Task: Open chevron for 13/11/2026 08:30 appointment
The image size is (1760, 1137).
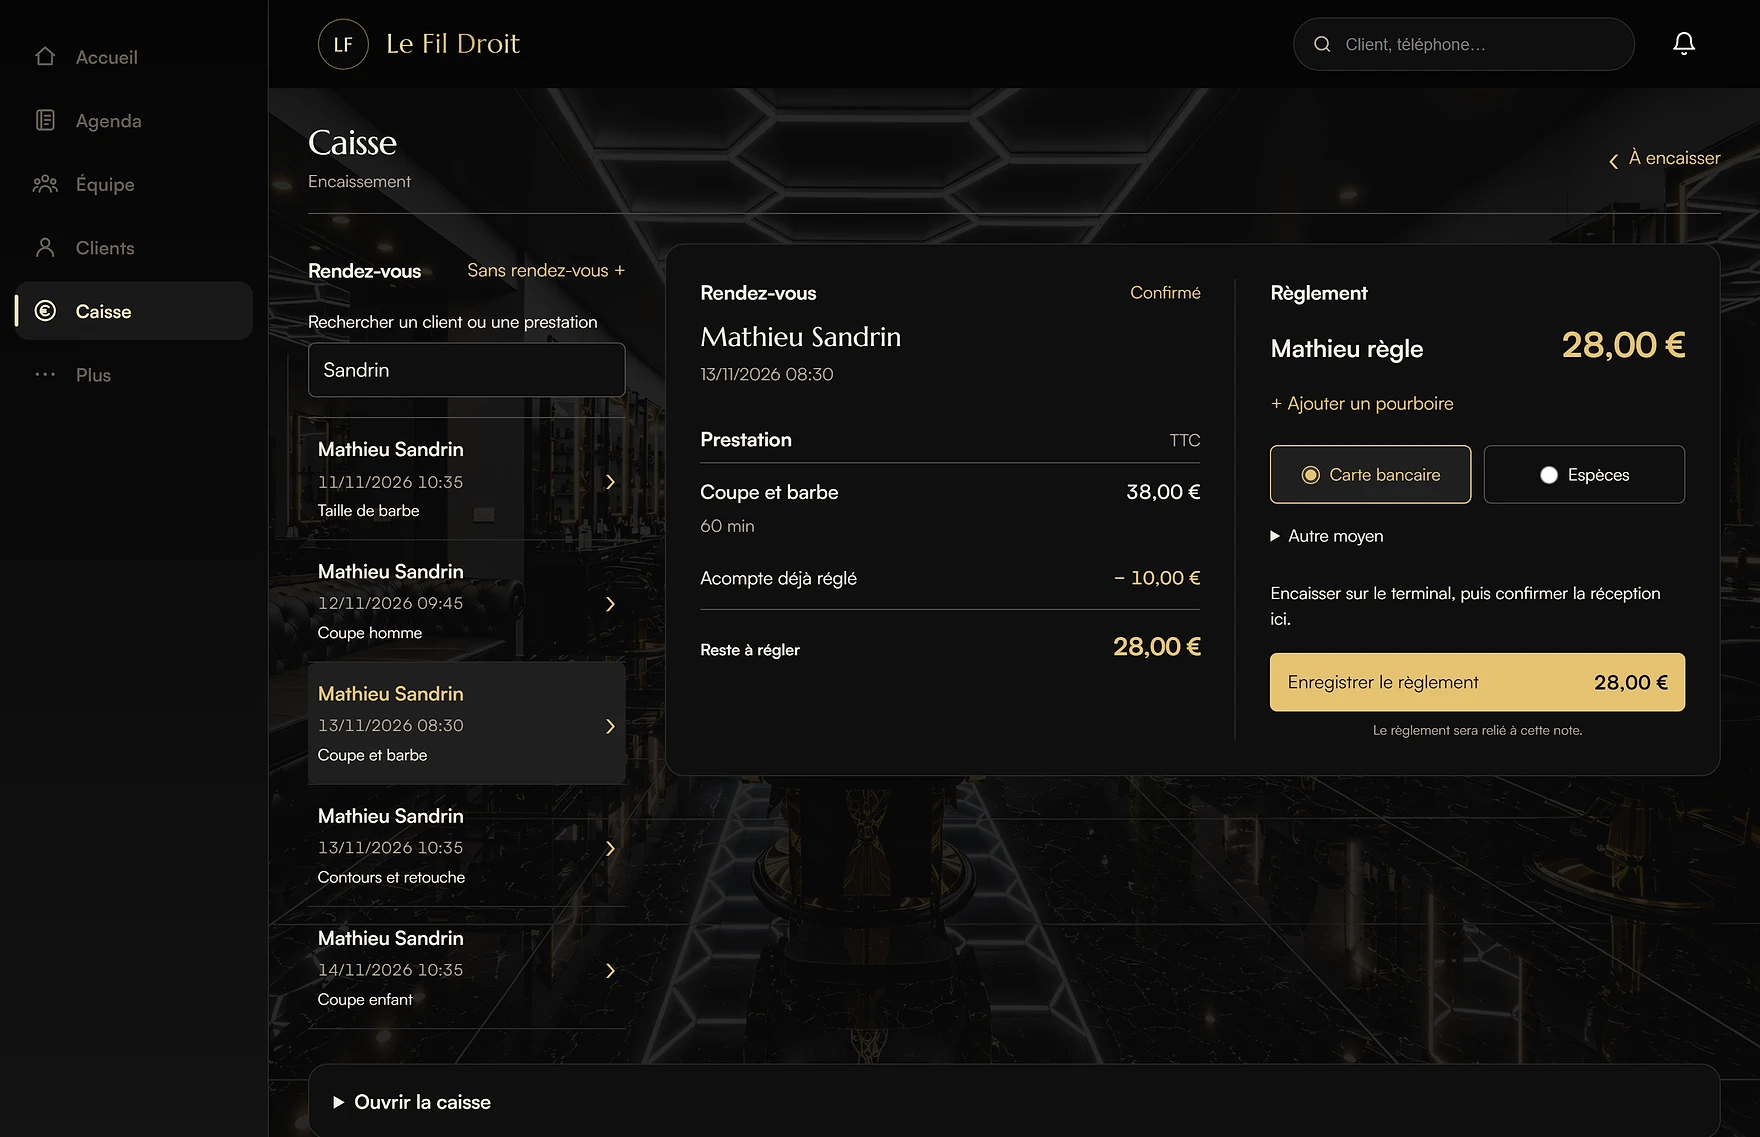Action: click(610, 726)
